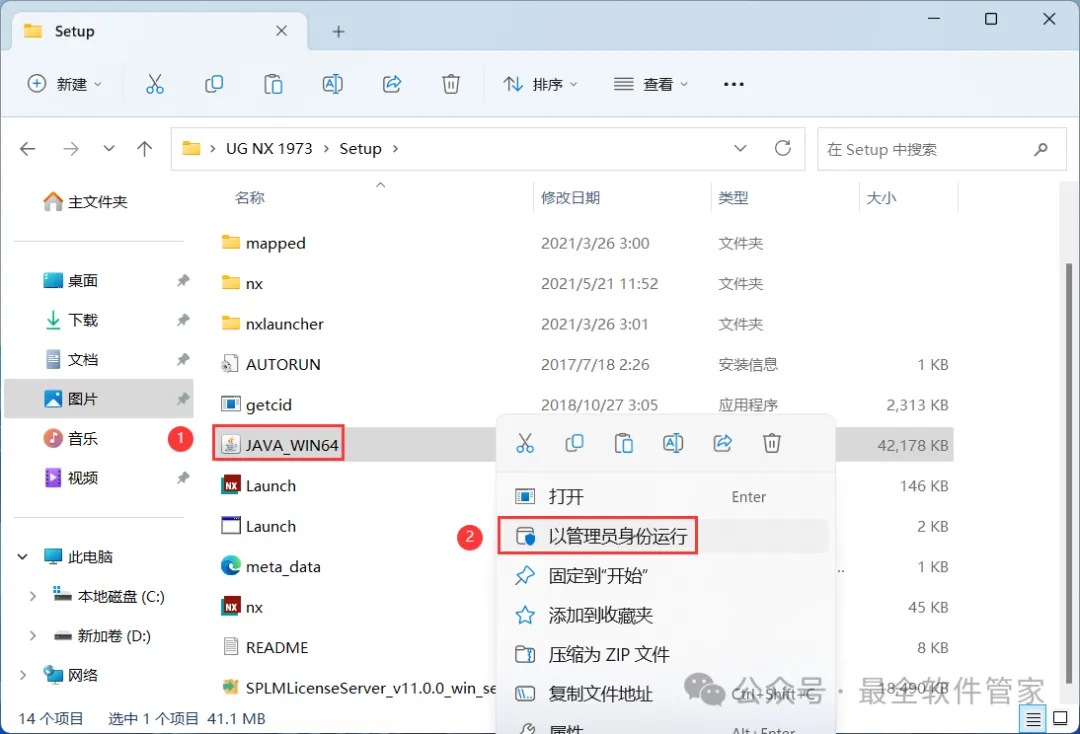Click UG NX 1973 in the breadcrumb
This screenshot has width=1080, height=734.
click(x=269, y=149)
